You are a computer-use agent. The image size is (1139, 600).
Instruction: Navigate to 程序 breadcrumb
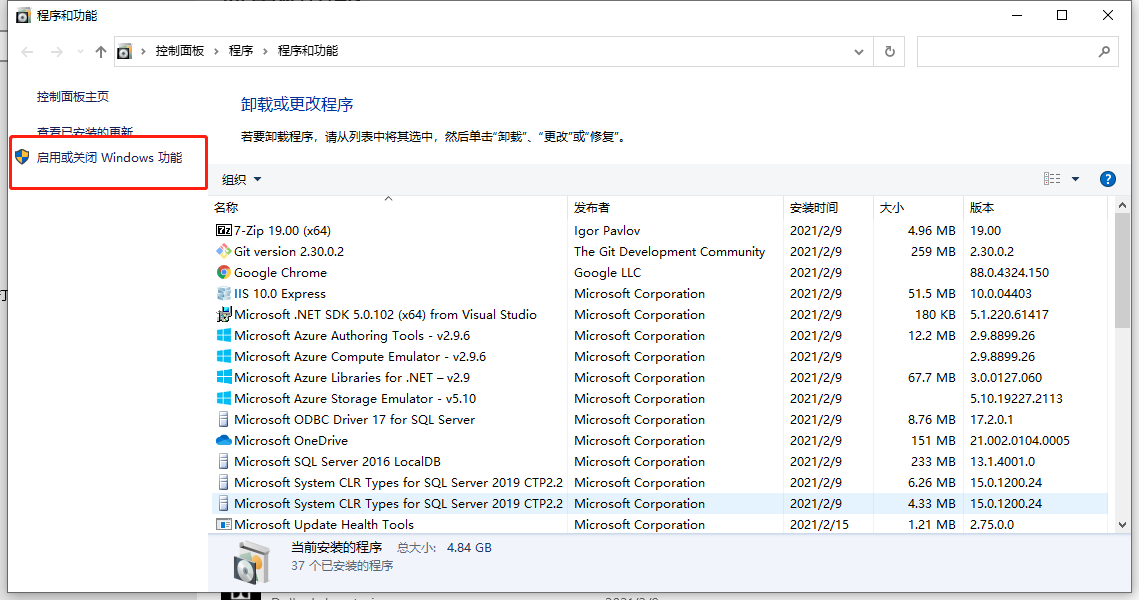[240, 51]
